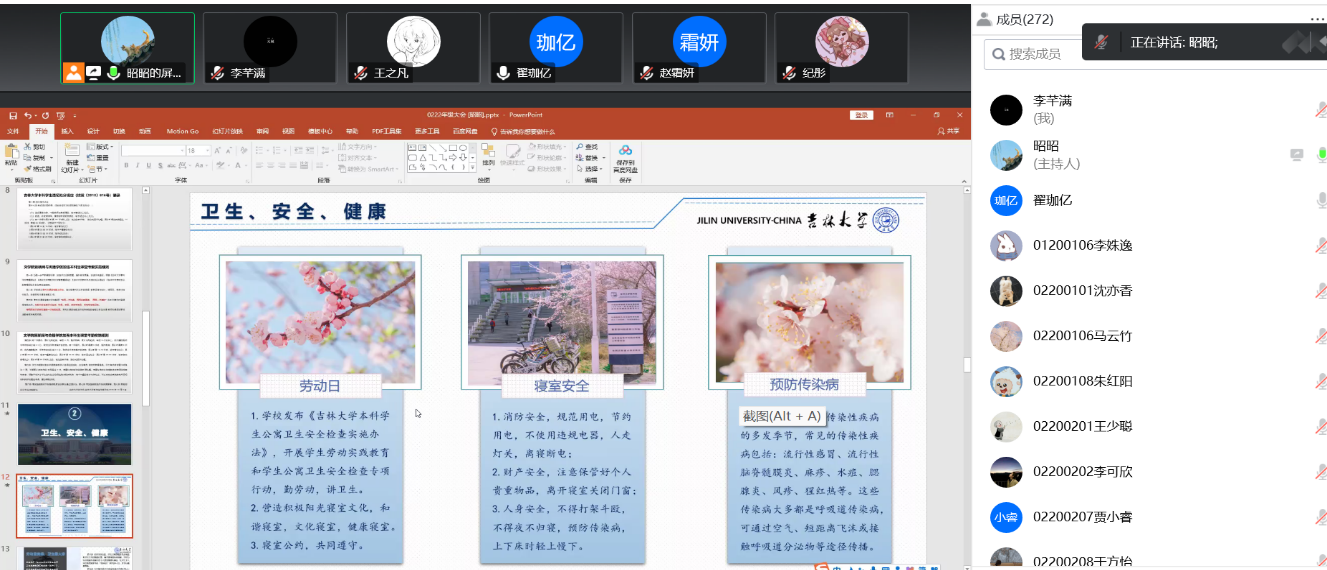The height and width of the screenshot is (570, 1327).
Task: Toggle muted mic in the speaking-now bar
Action: [1101, 42]
